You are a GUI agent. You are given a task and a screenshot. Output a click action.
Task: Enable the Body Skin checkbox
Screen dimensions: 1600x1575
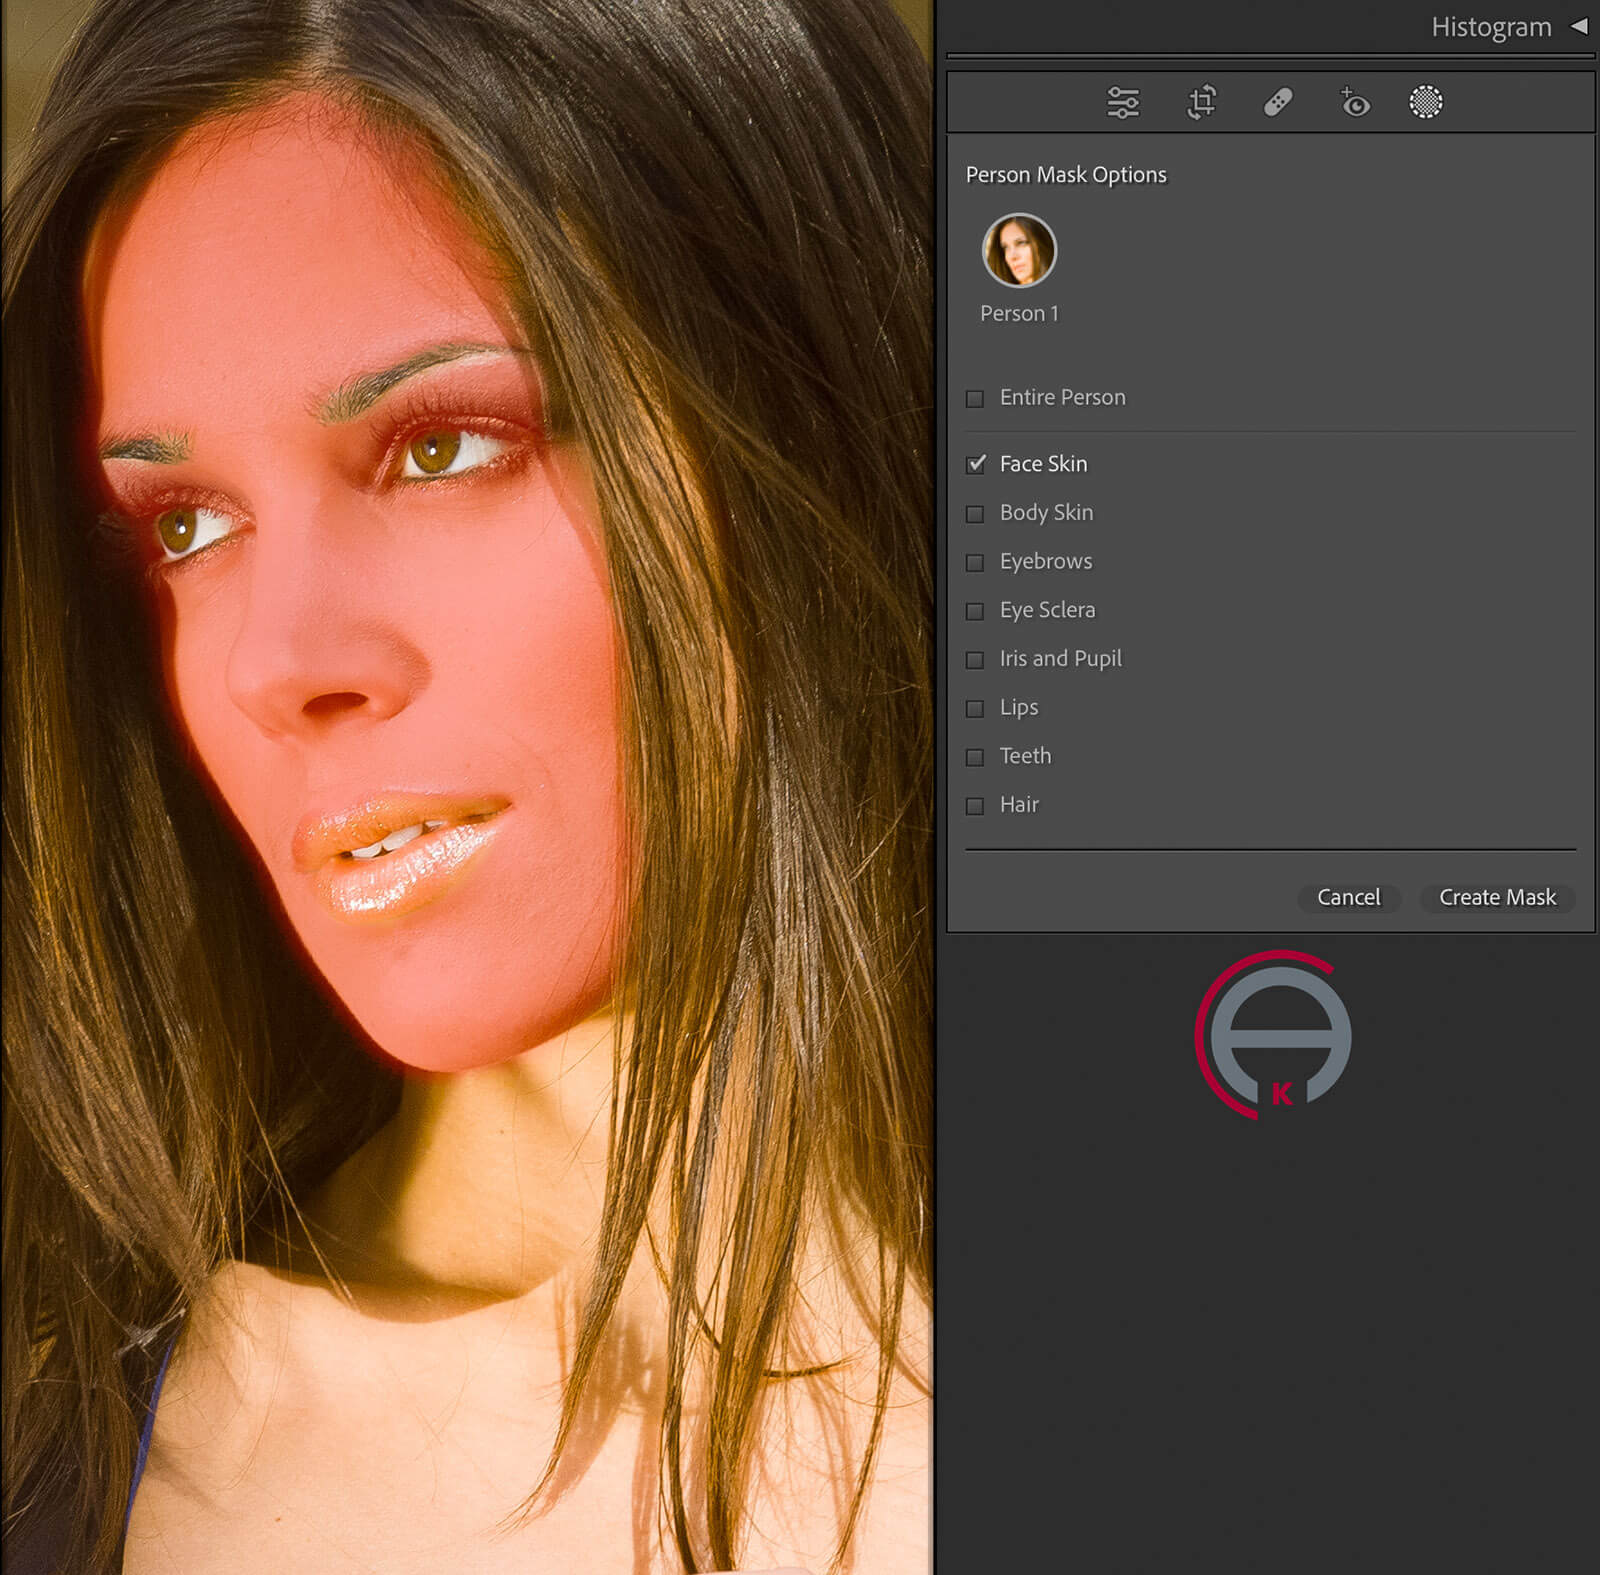coord(975,514)
